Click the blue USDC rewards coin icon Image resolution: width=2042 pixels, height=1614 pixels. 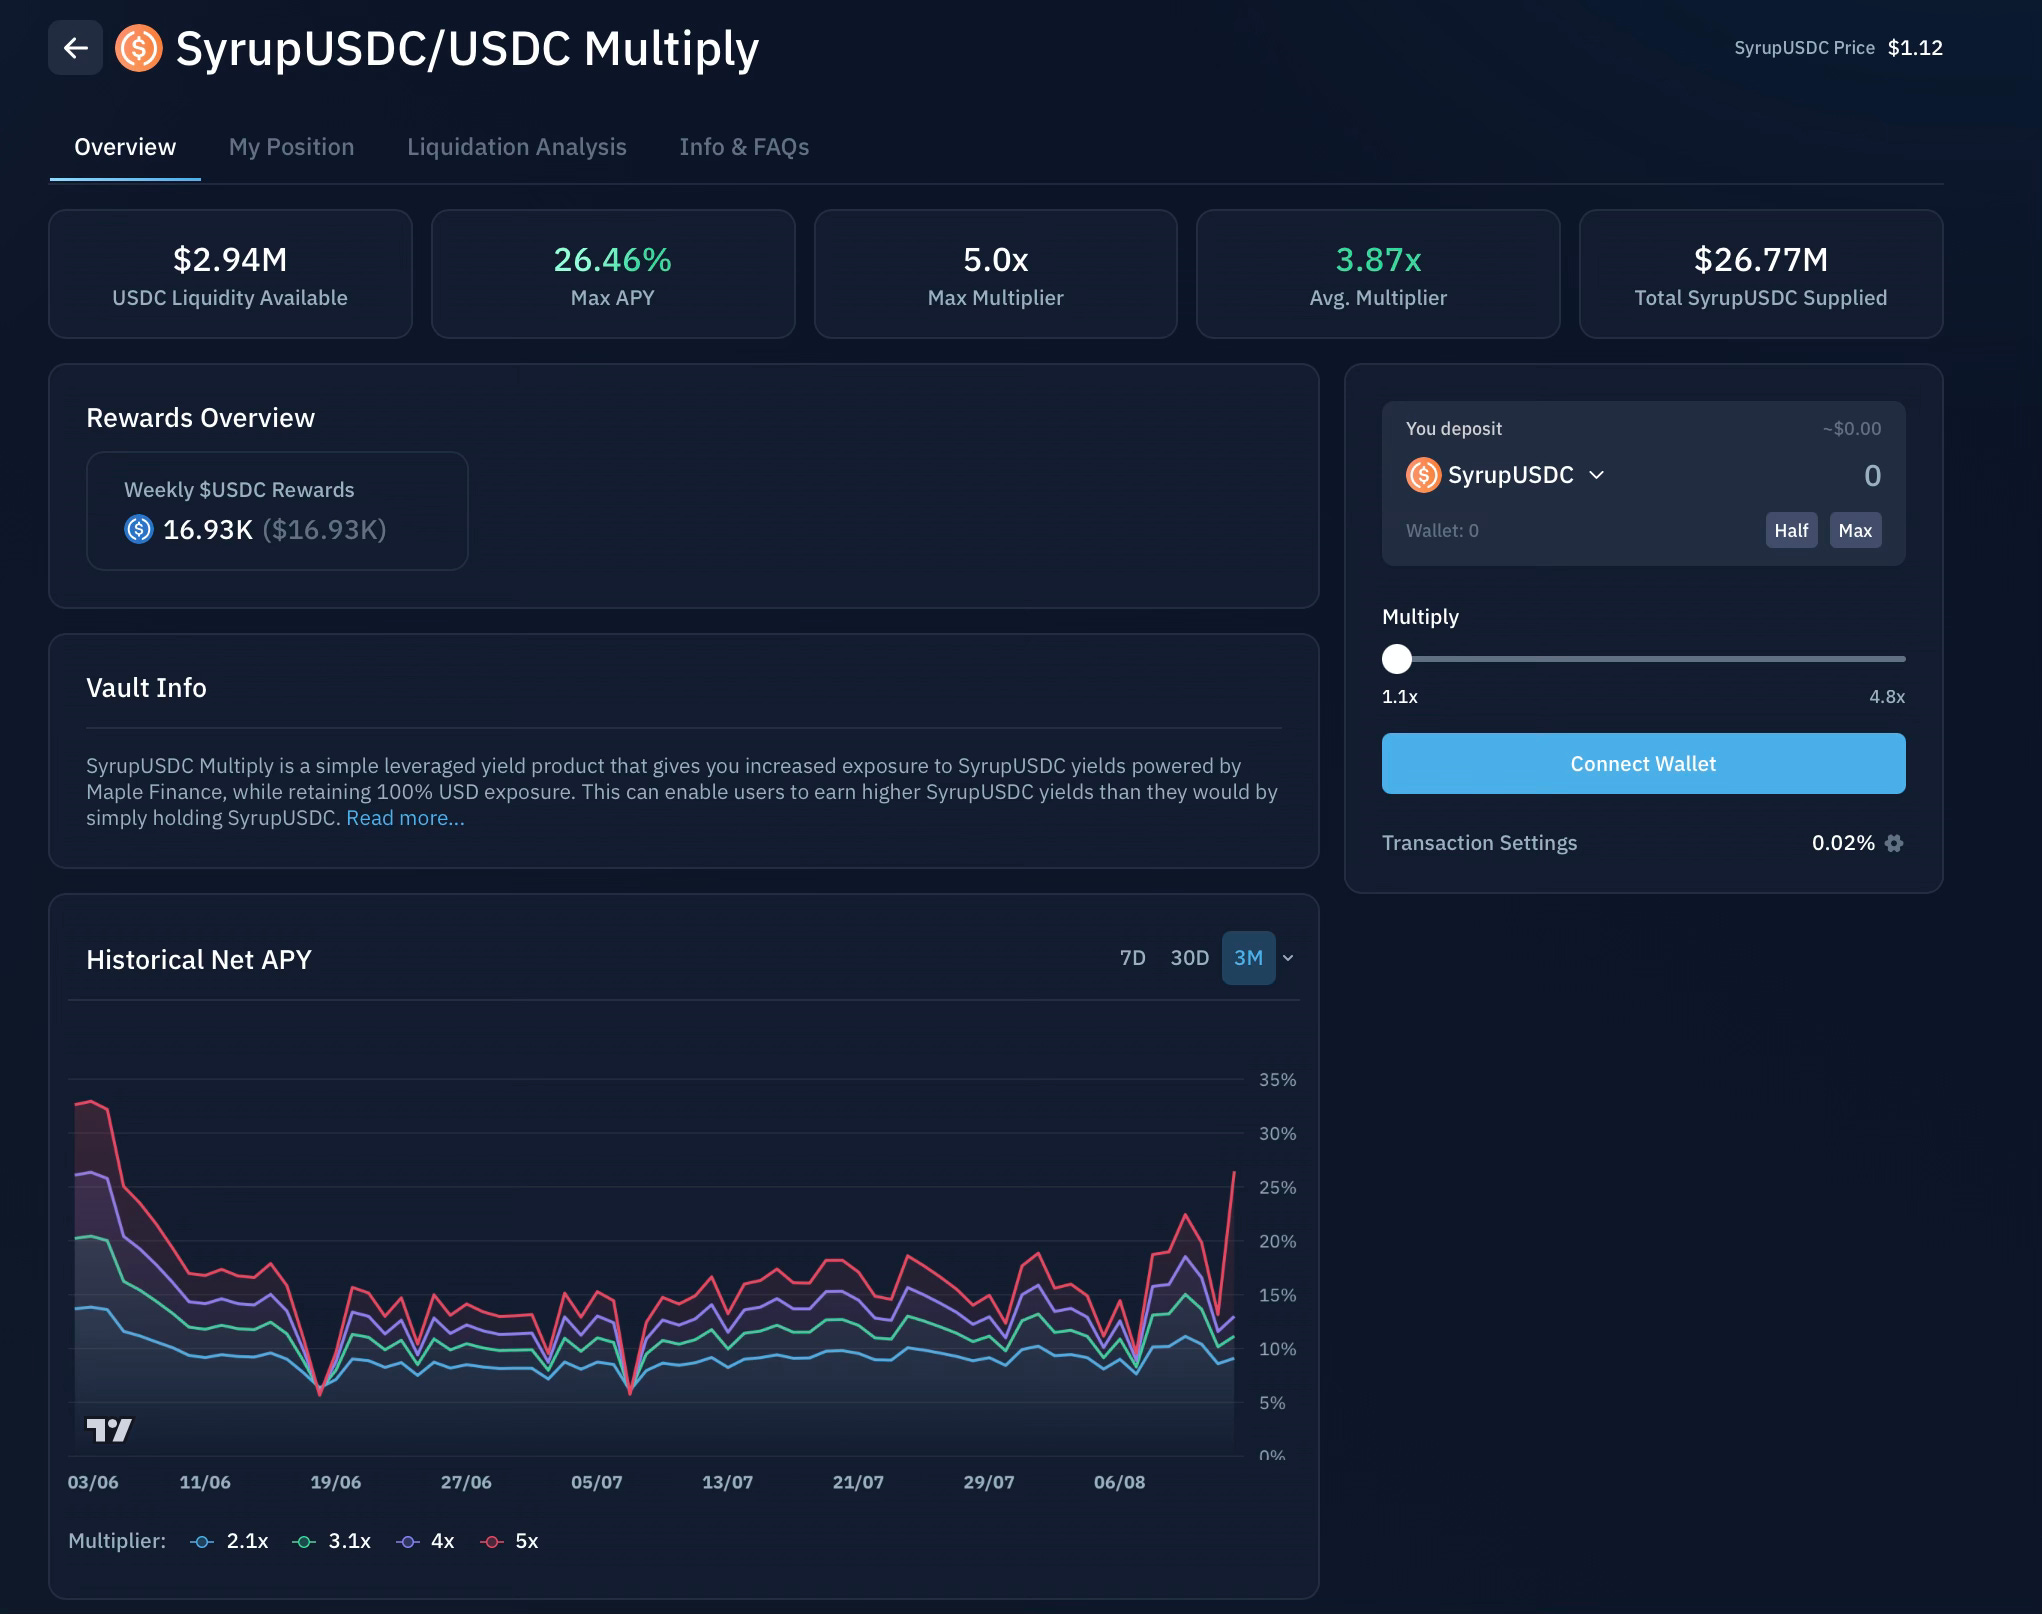click(139, 529)
